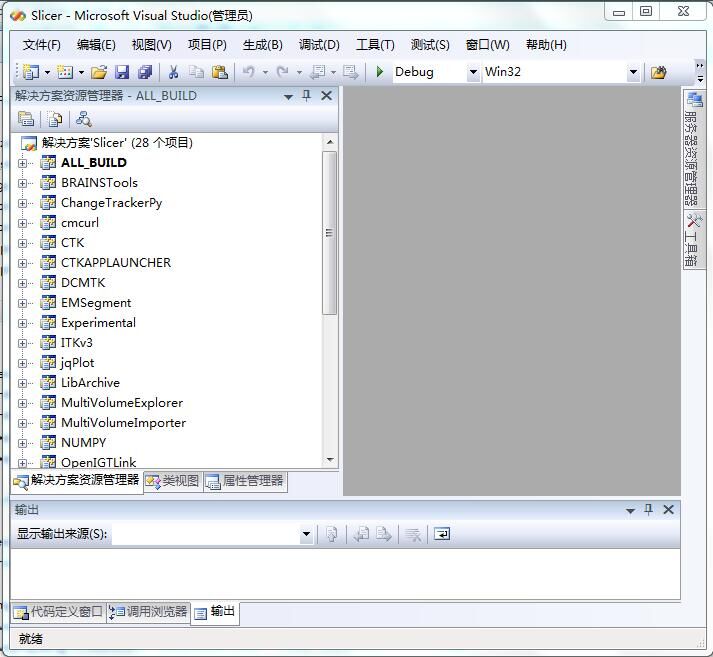The height and width of the screenshot is (657, 713).
Task: Click Clear All output icon
Action: coord(413,534)
